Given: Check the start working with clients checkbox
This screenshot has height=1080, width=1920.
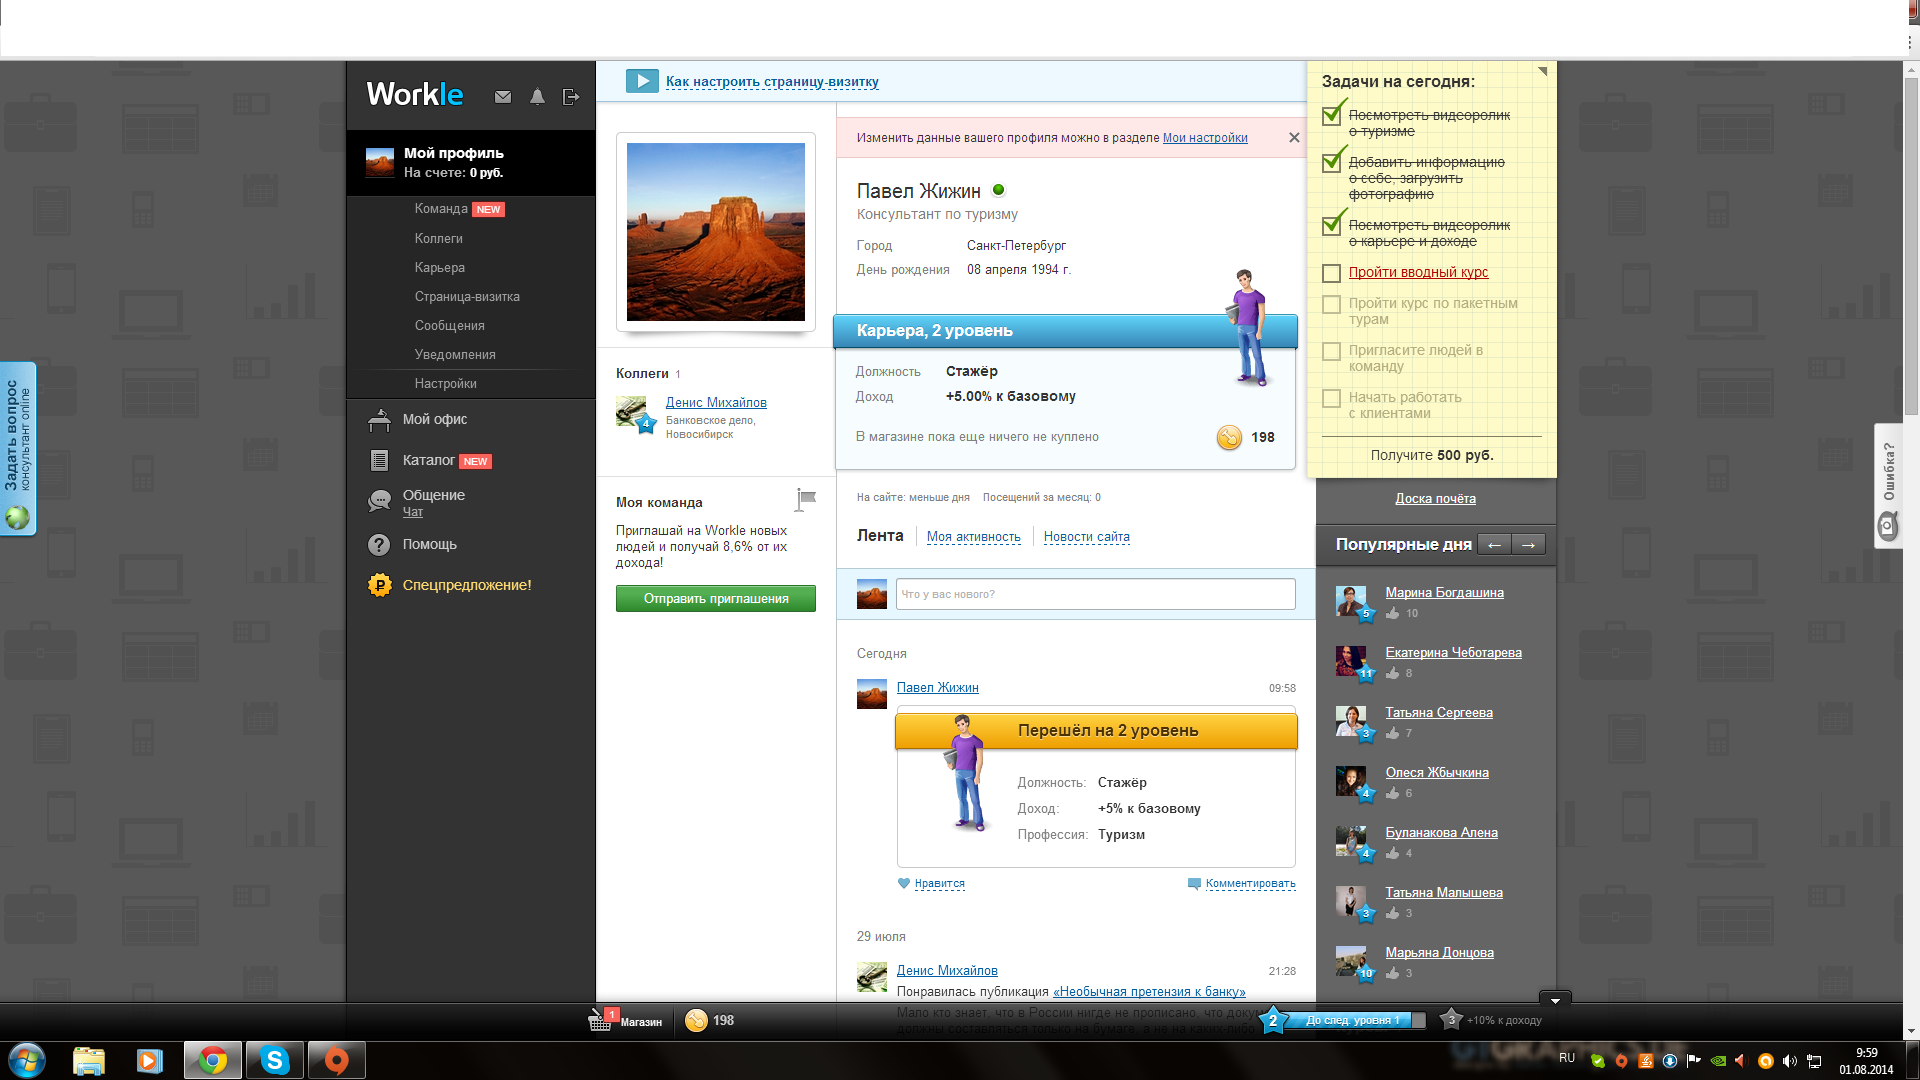Looking at the screenshot, I should (x=1331, y=398).
